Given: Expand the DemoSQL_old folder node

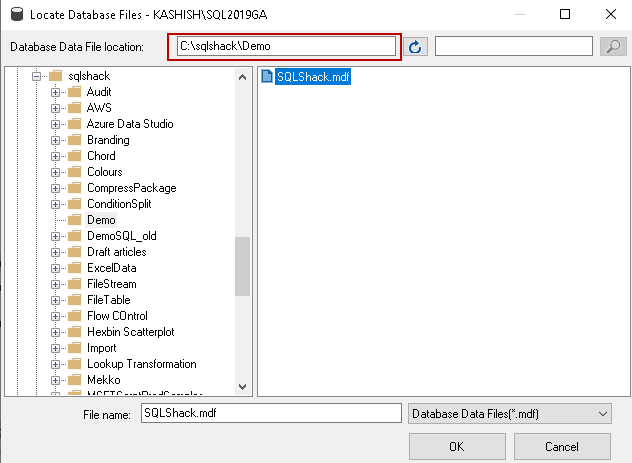Looking at the screenshot, I should 56,236.
